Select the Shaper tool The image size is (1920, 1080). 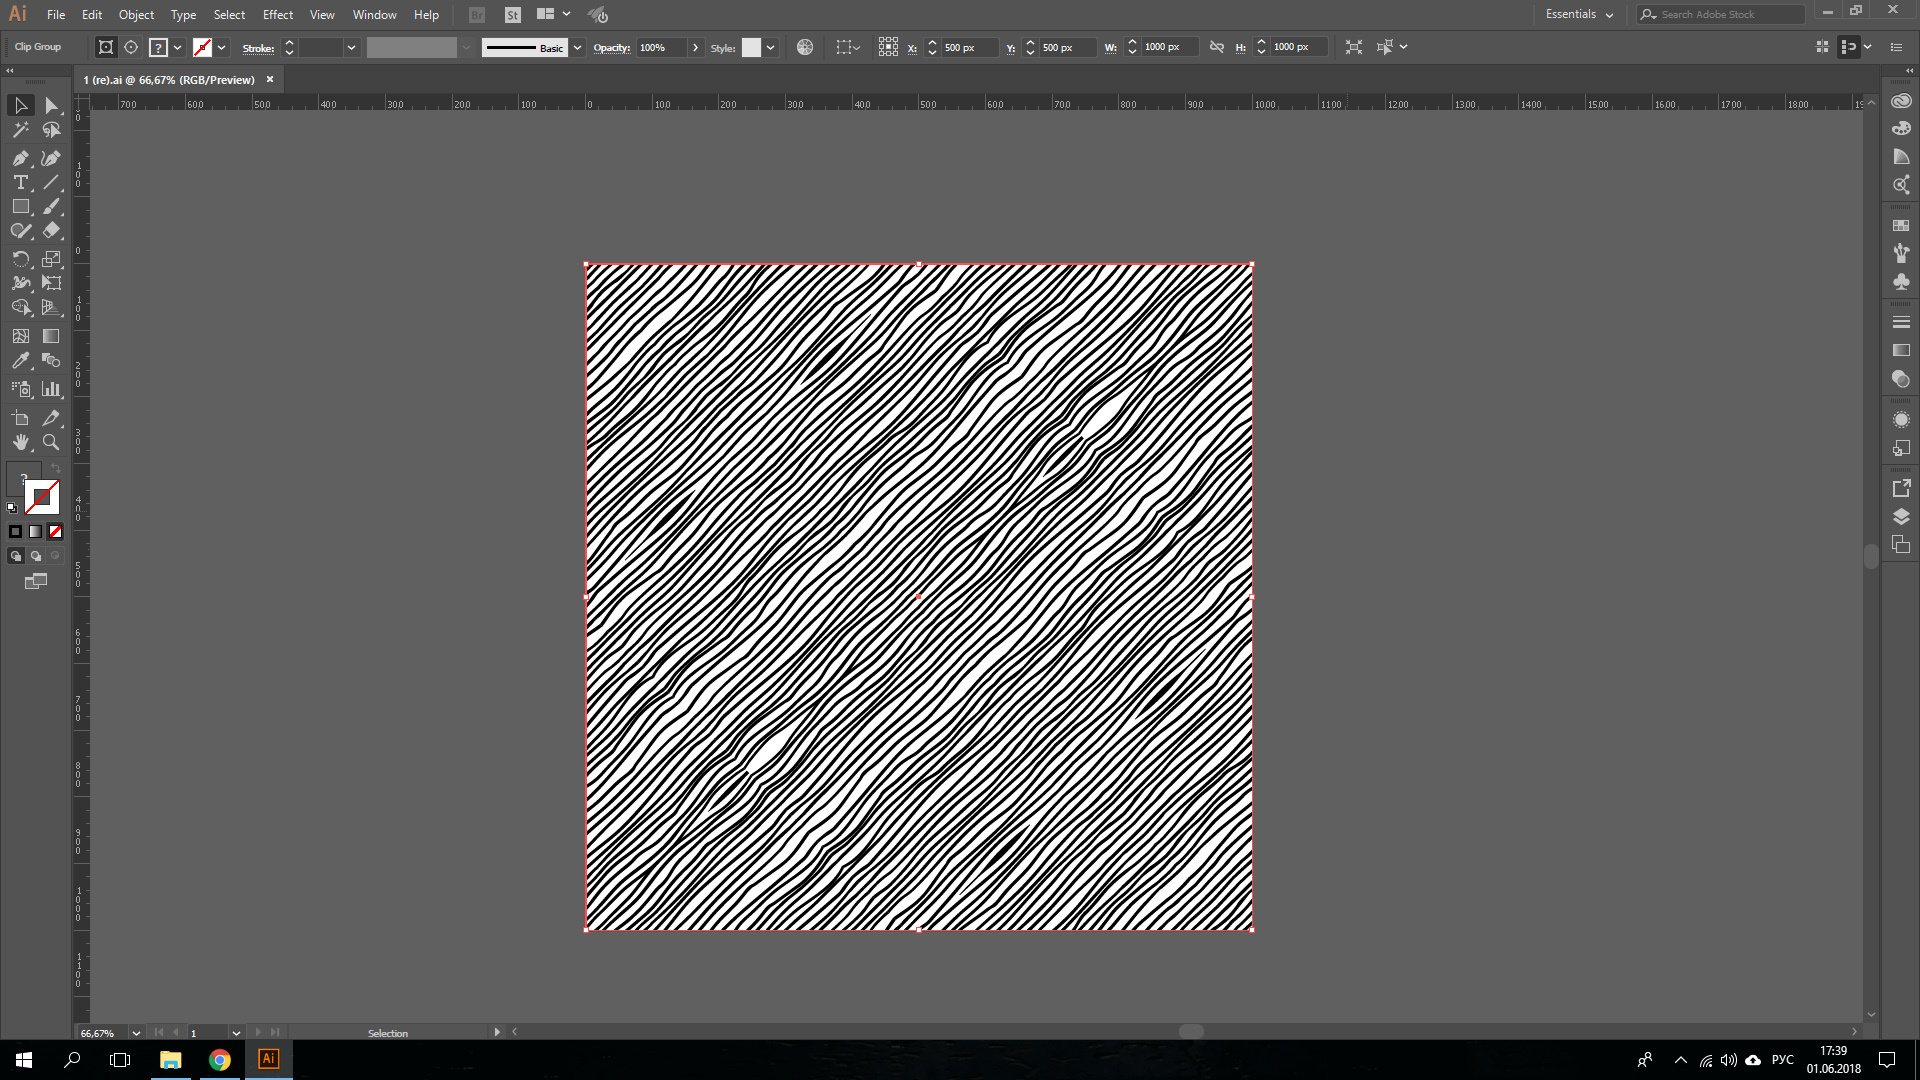pos(21,231)
